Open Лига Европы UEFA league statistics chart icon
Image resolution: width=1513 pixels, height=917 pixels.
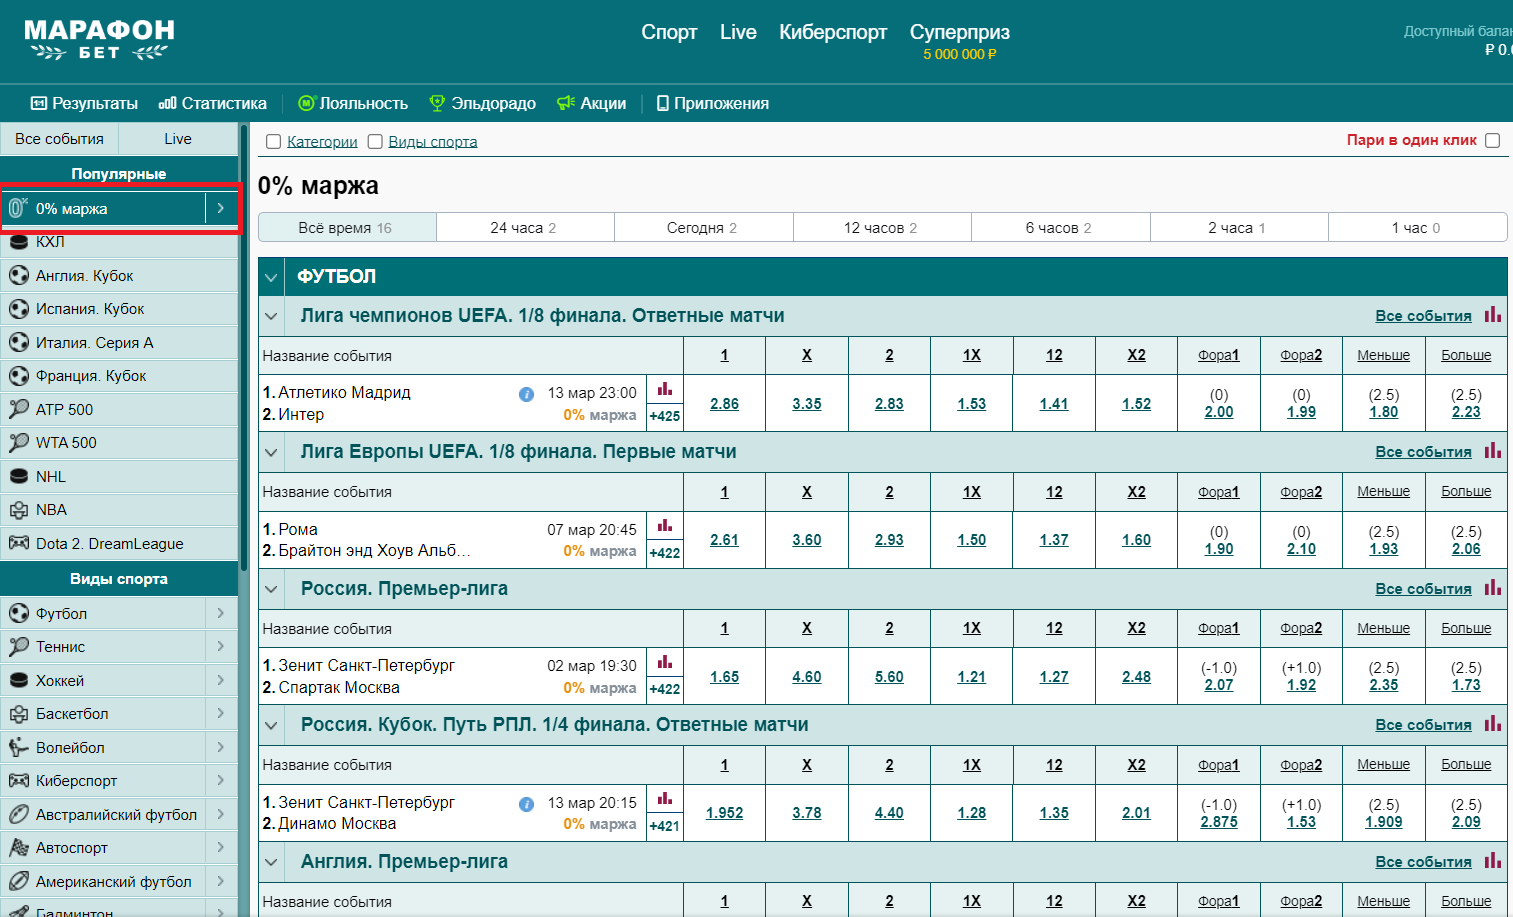pos(1493,450)
